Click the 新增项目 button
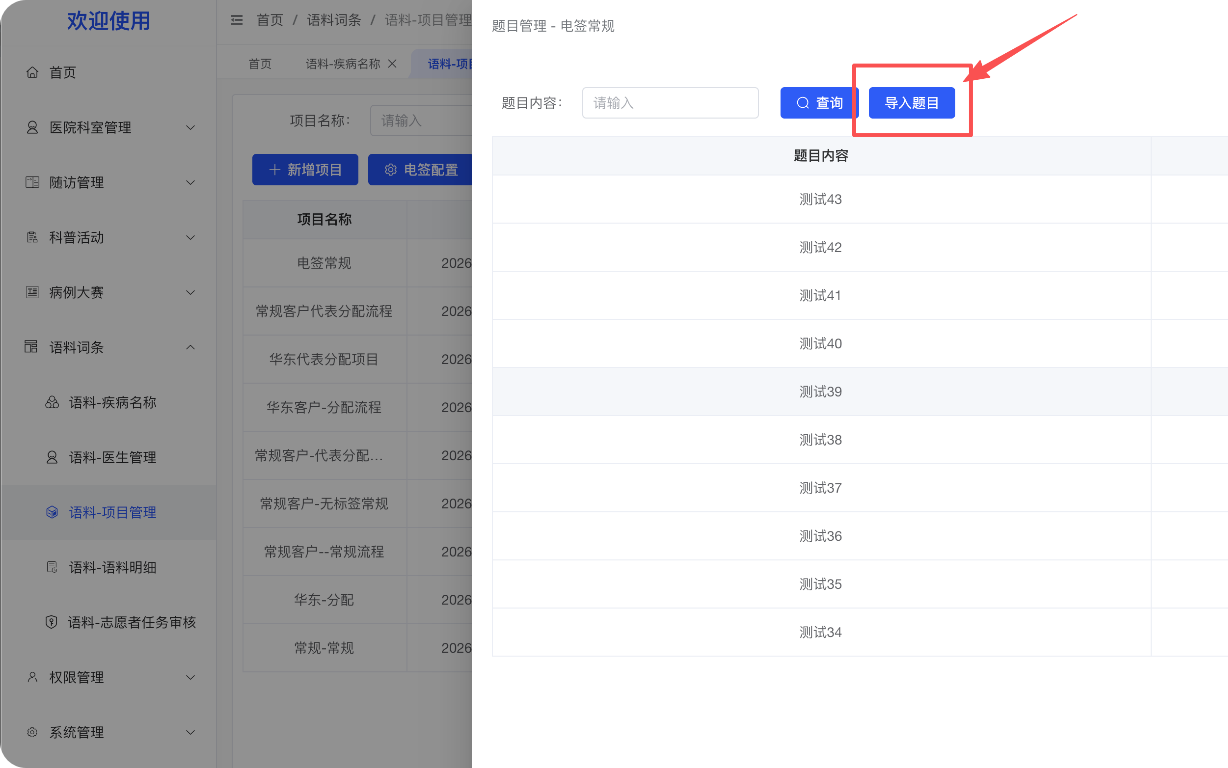The width and height of the screenshot is (1228, 768). pyautogui.click(x=305, y=170)
